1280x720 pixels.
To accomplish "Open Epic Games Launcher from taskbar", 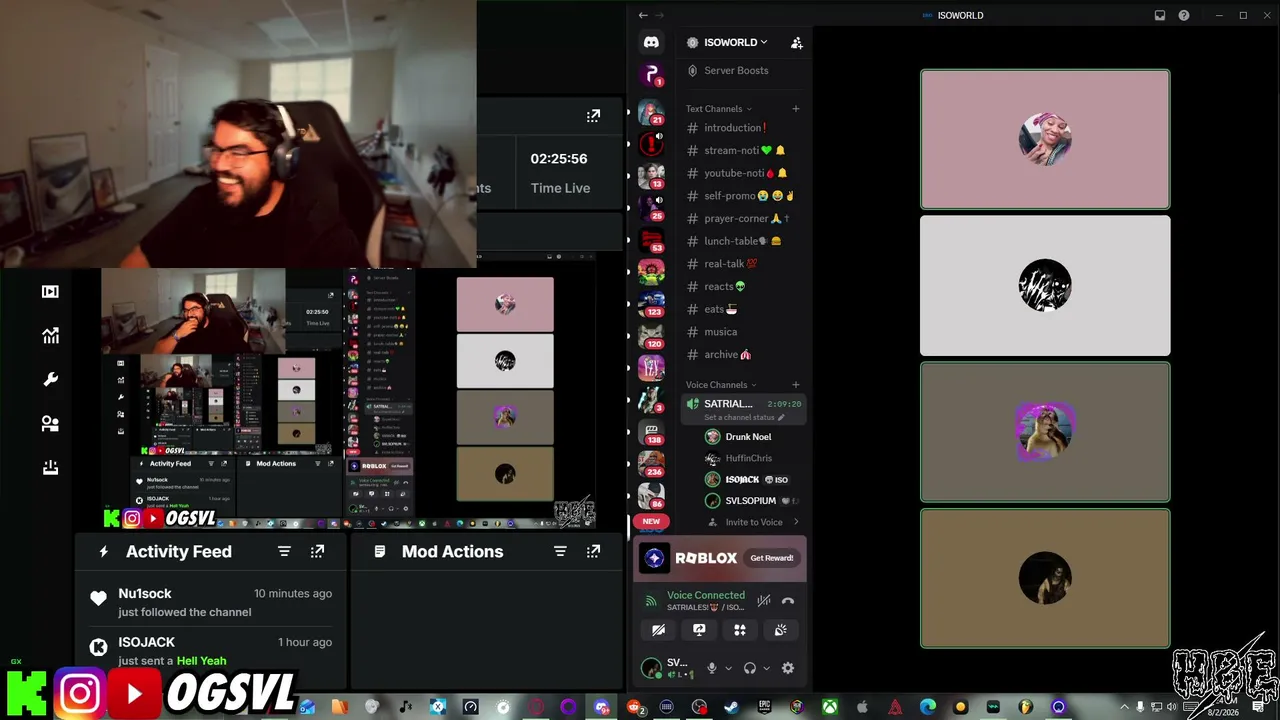I will click(765, 707).
